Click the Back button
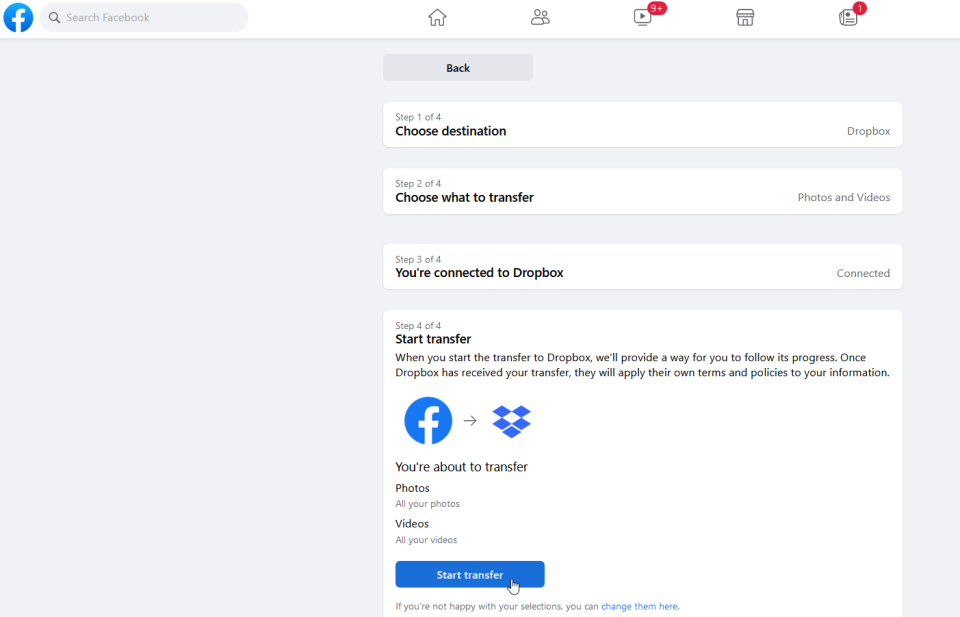 [x=458, y=68]
